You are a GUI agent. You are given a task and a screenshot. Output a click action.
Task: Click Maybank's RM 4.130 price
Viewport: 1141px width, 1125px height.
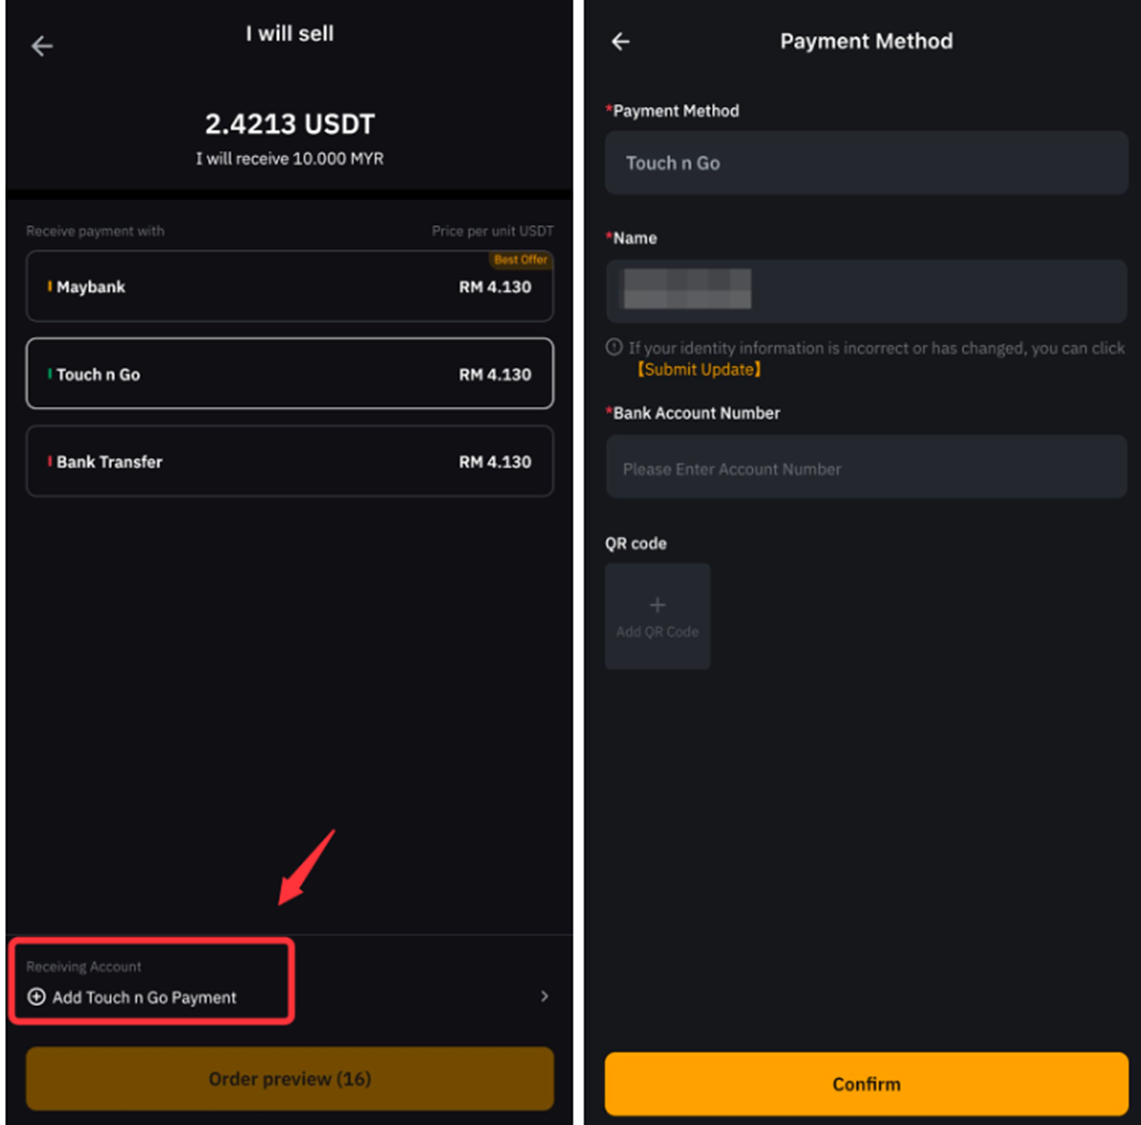(495, 287)
